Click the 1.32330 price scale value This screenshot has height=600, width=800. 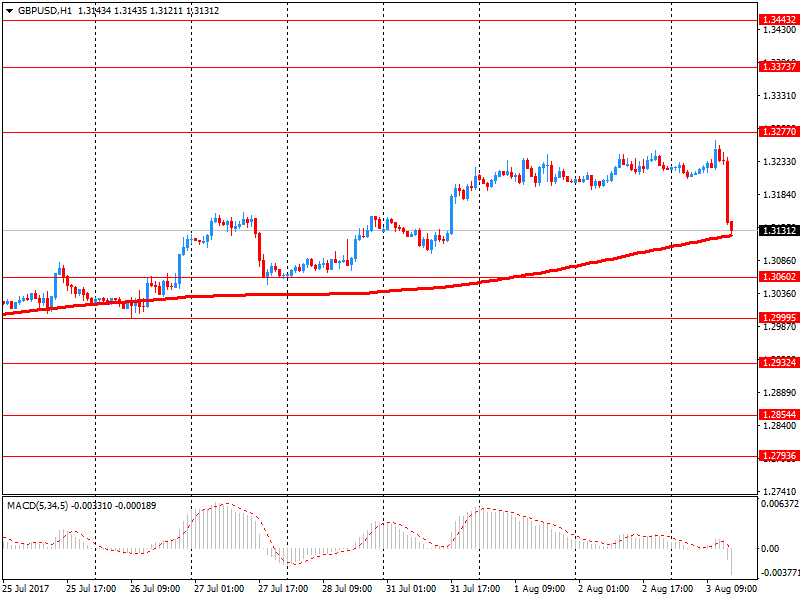tap(780, 162)
